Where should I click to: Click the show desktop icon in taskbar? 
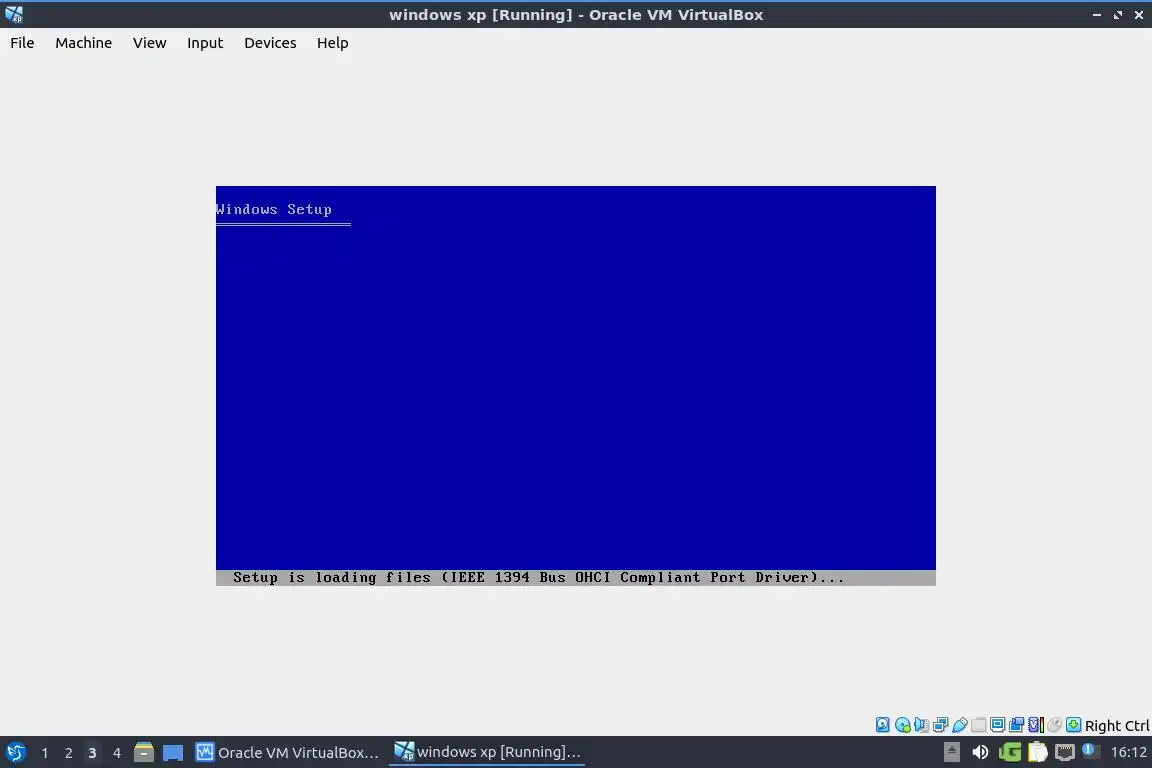point(173,753)
